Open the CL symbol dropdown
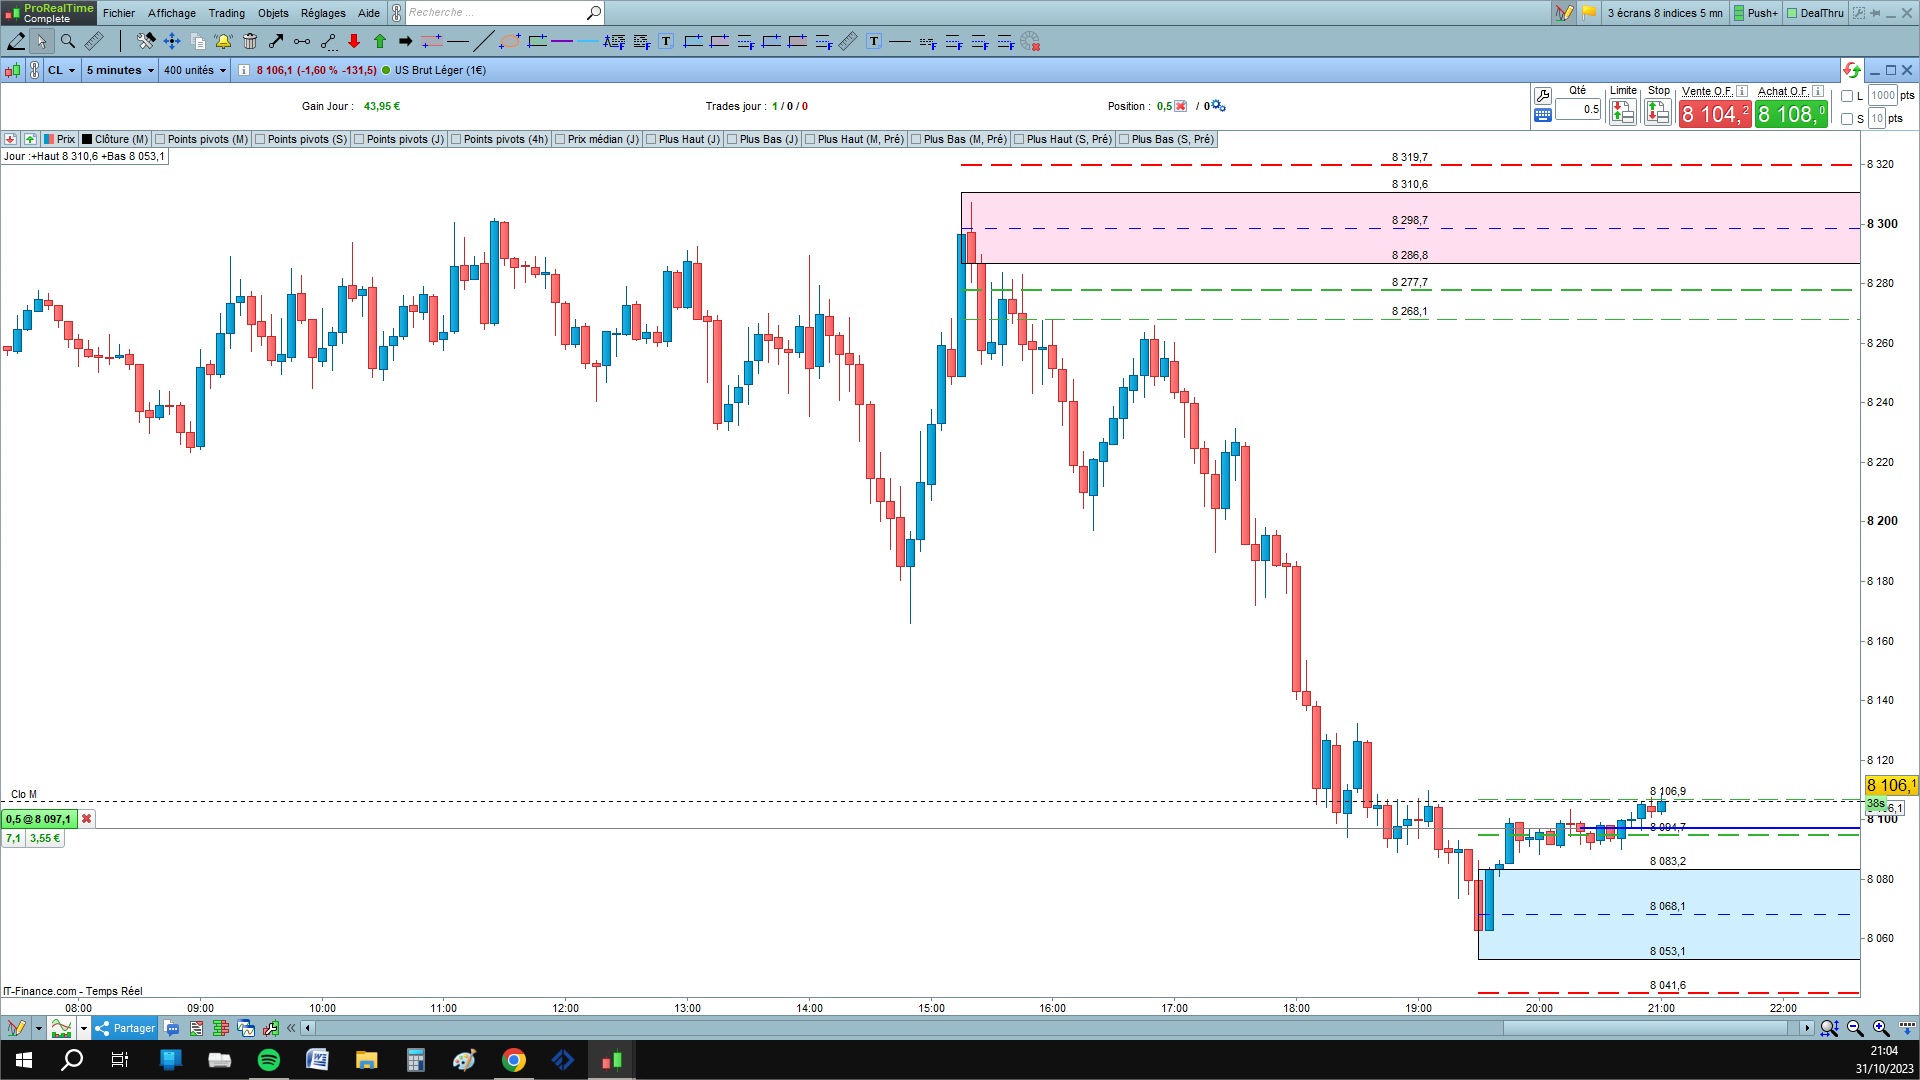This screenshot has height=1080, width=1920. pyautogui.click(x=62, y=70)
